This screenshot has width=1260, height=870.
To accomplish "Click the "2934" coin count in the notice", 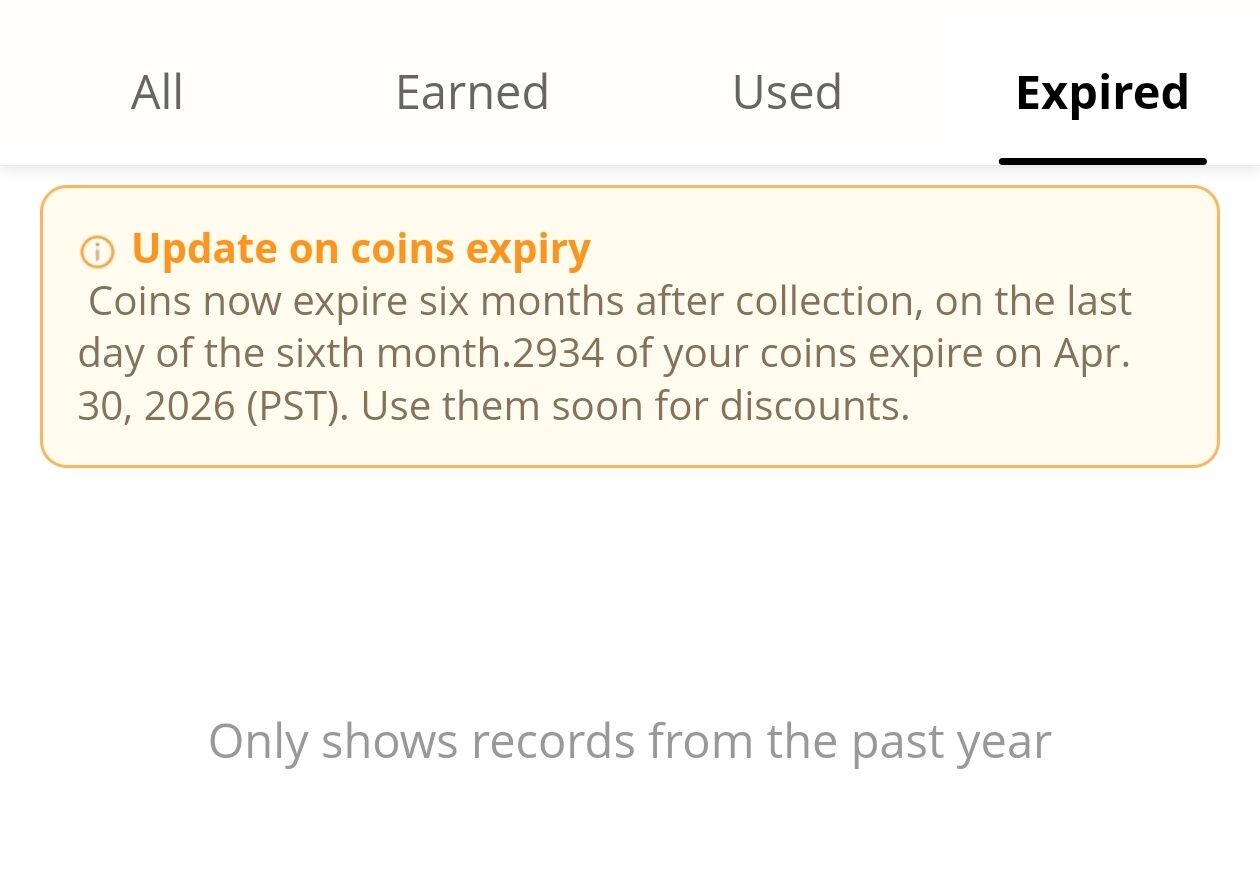I will tap(558, 354).
